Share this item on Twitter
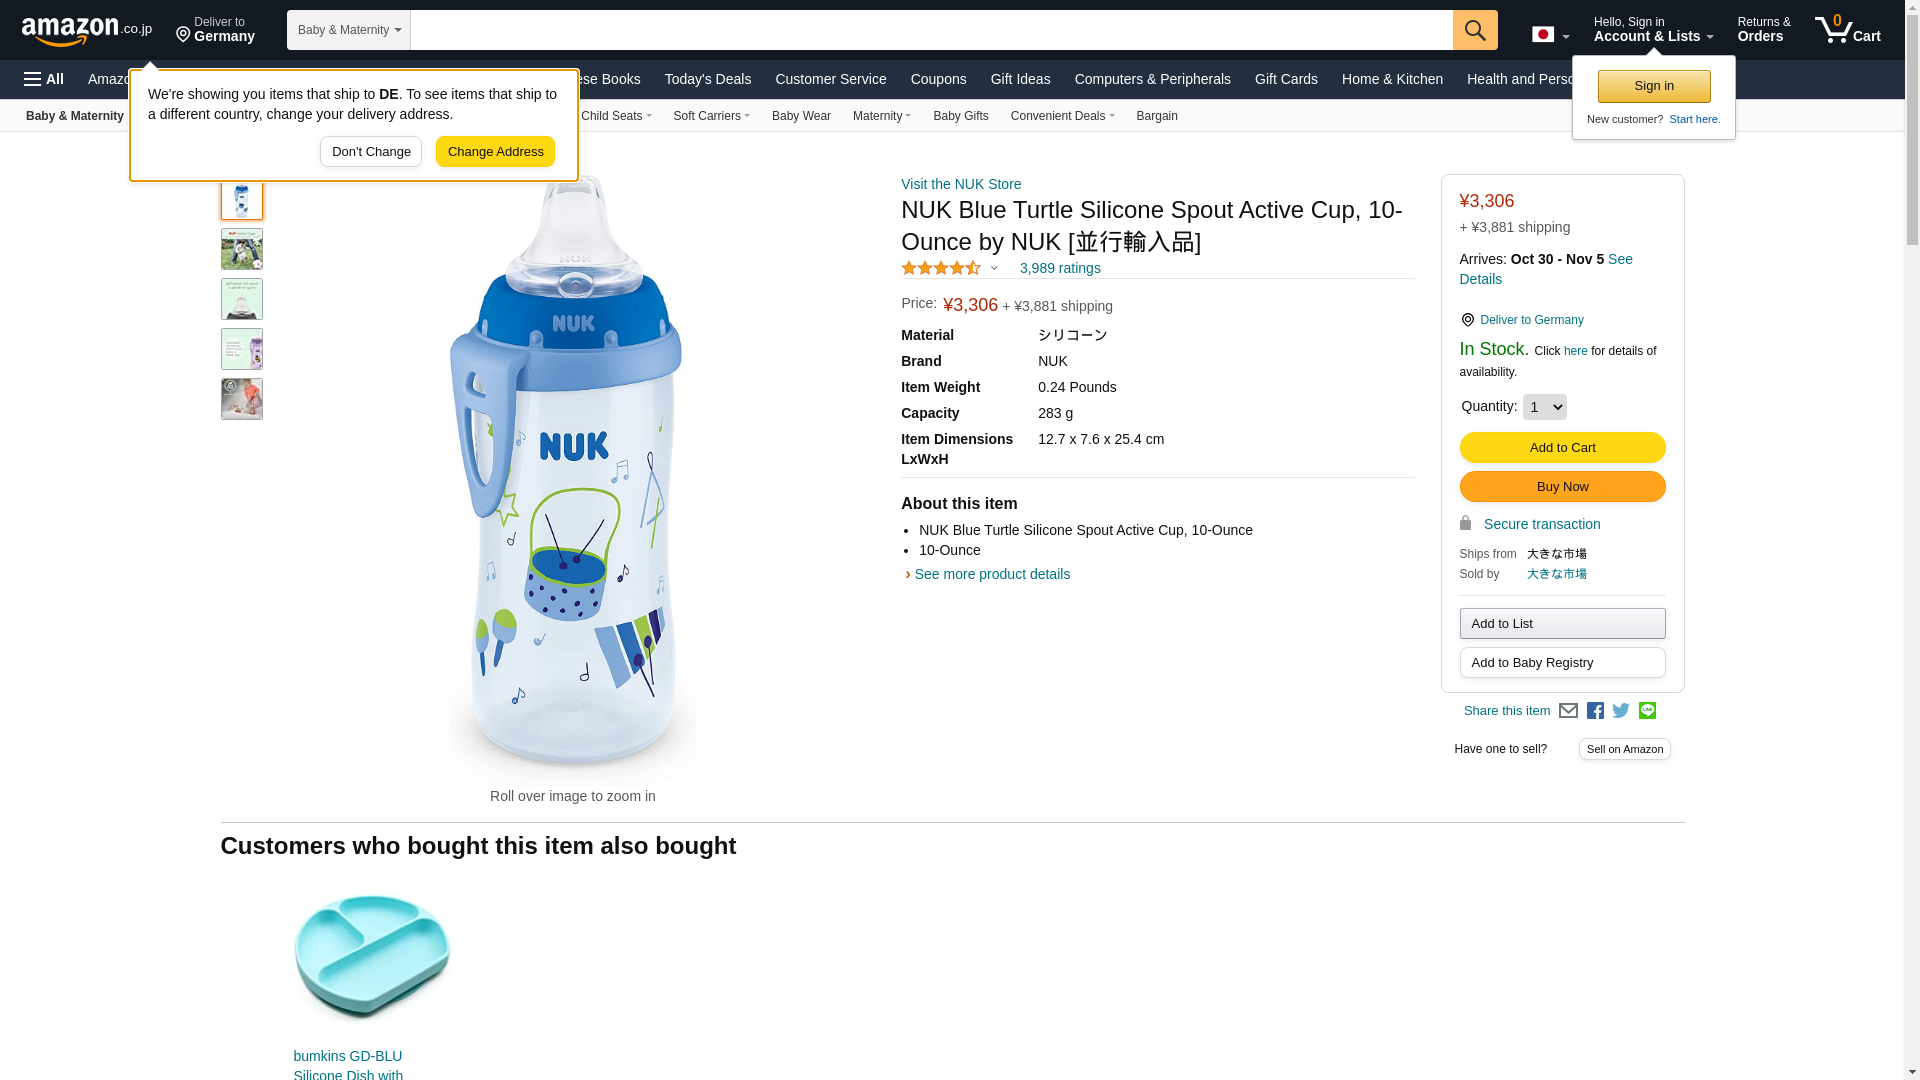The height and width of the screenshot is (1080, 1920). coord(1621,711)
